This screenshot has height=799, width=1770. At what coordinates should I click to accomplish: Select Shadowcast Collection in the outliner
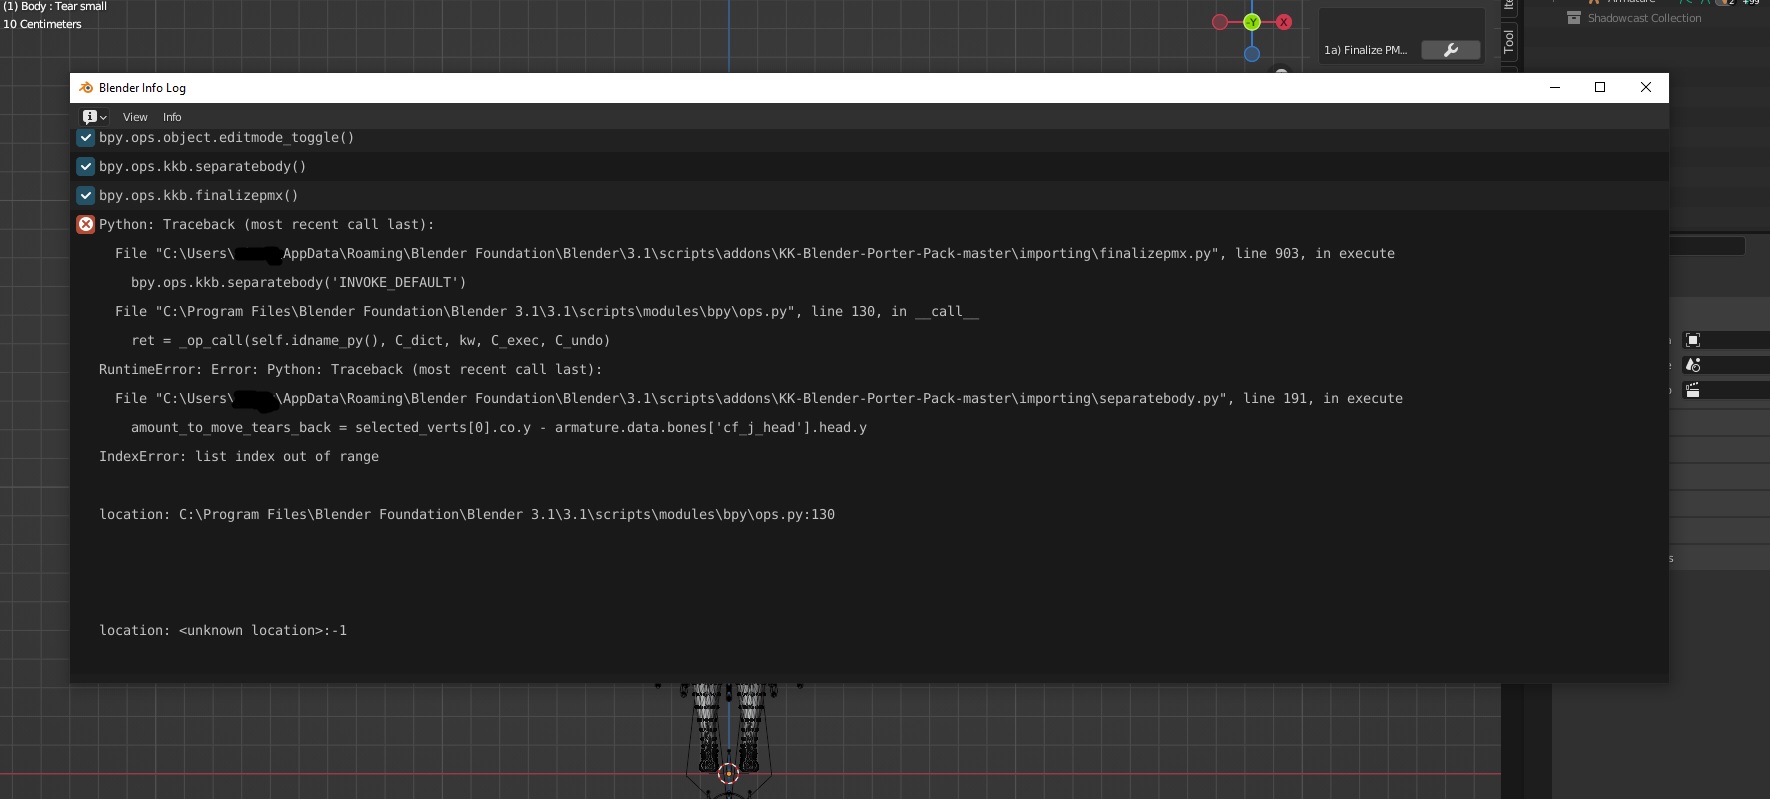pos(1644,18)
